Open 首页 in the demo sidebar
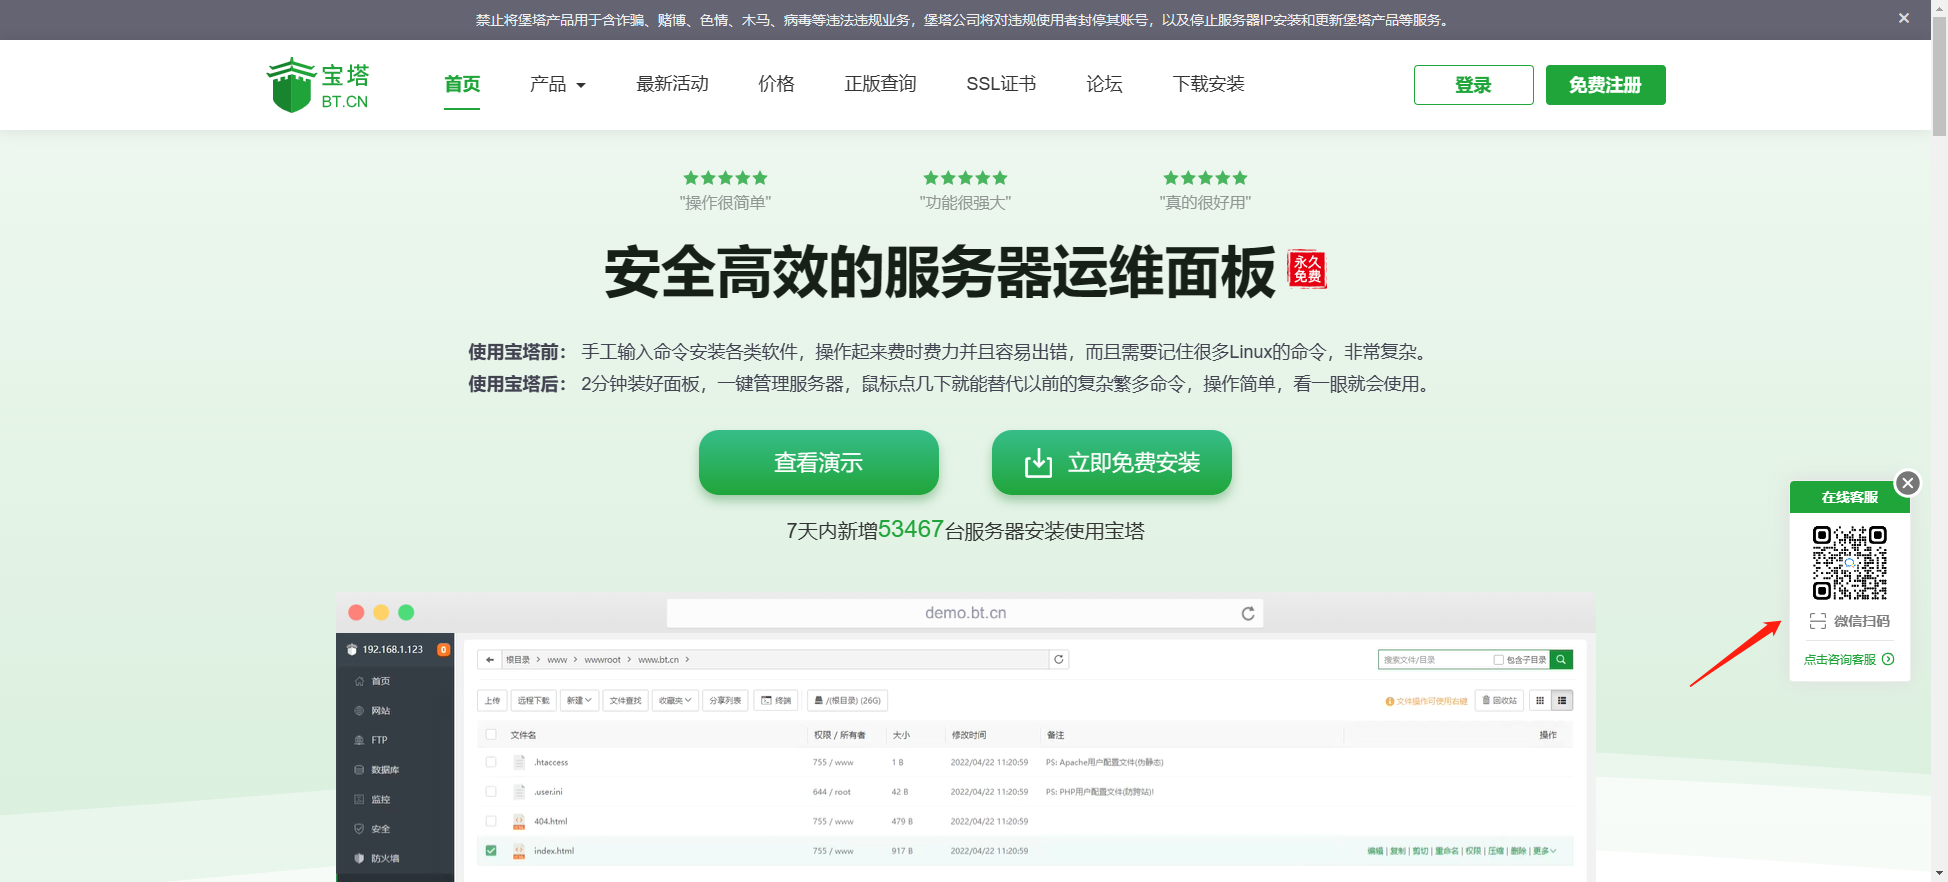Screen dimensions: 1948x882 click(380, 681)
